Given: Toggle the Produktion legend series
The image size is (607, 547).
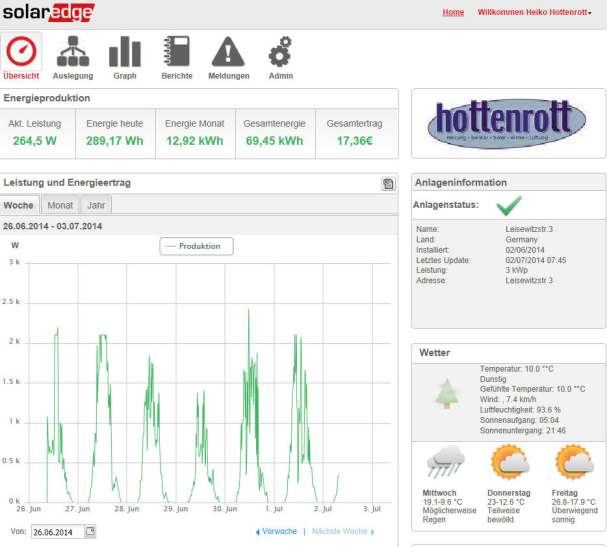Looking at the screenshot, I should coord(197,246).
